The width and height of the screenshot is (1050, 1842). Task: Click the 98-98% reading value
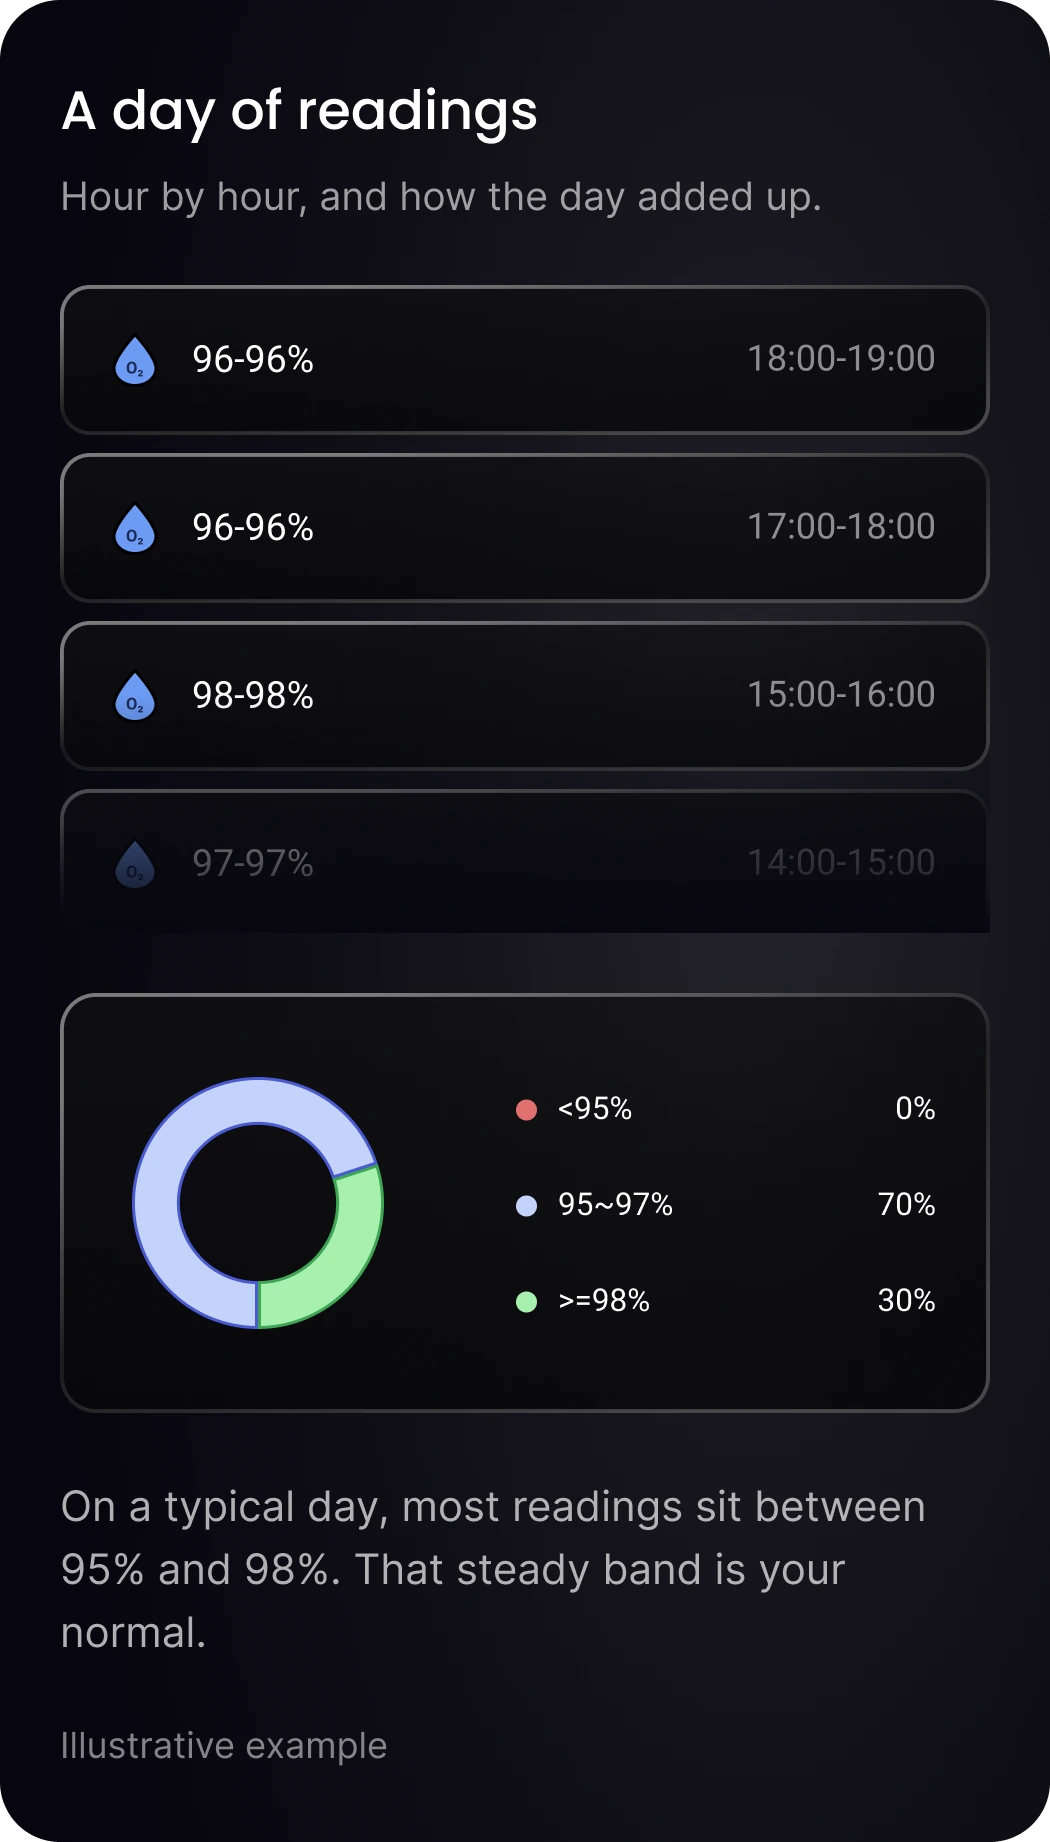click(x=253, y=696)
